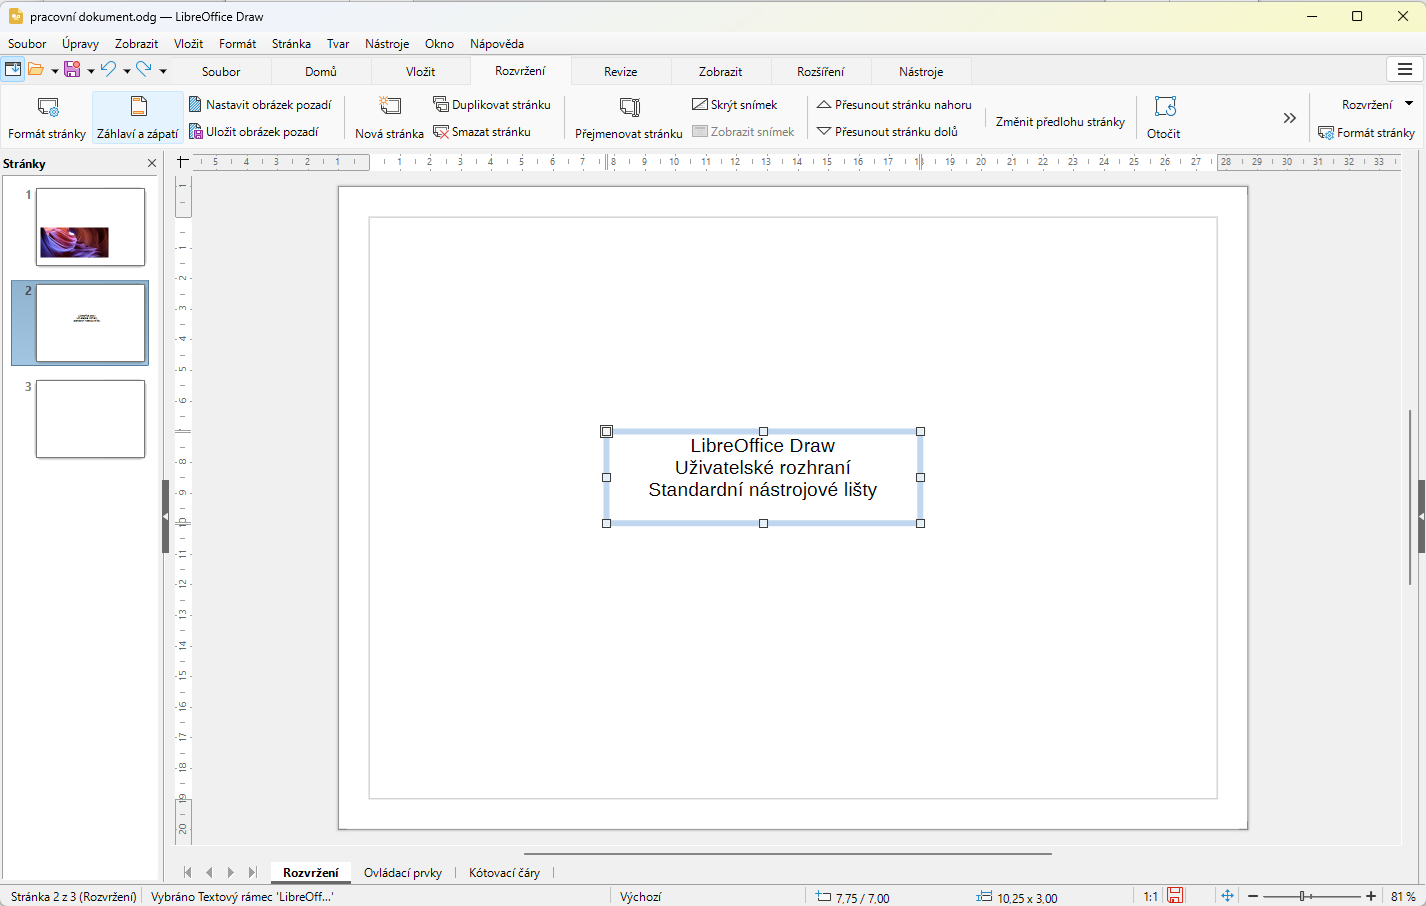Select the Otočit rotate tool
This screenshot has height=906, width=1426.
coord(1164,117)
